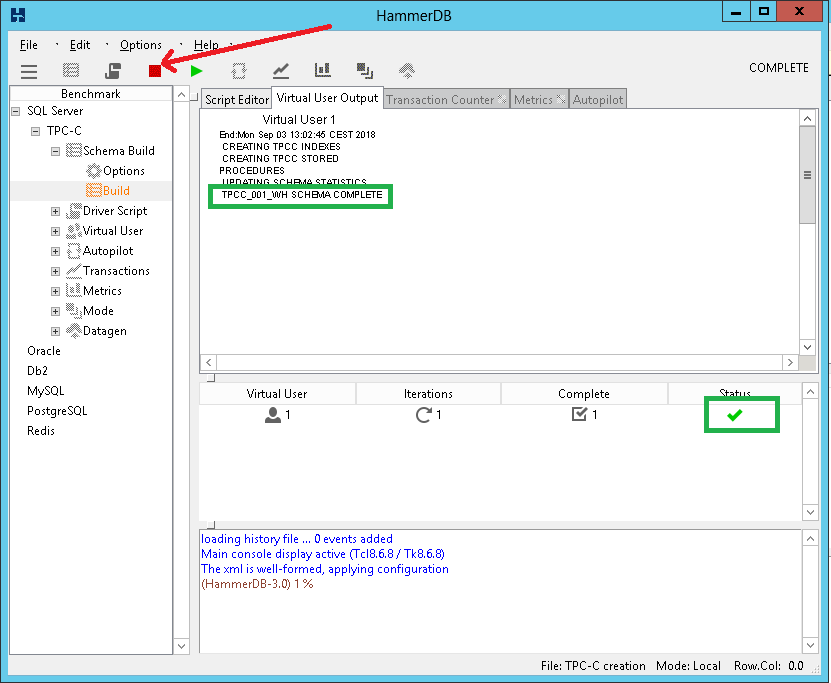
Task: Collapse the TPC-C tree node
Action: 36,131
